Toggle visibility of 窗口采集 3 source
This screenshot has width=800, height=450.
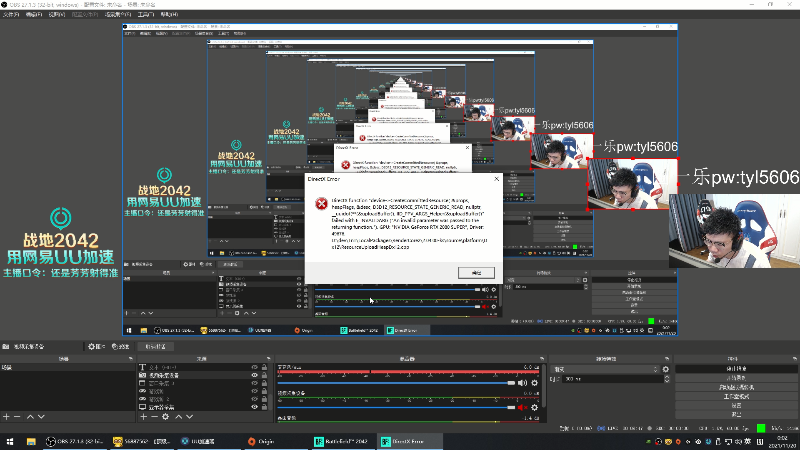[x=255, y=383]
